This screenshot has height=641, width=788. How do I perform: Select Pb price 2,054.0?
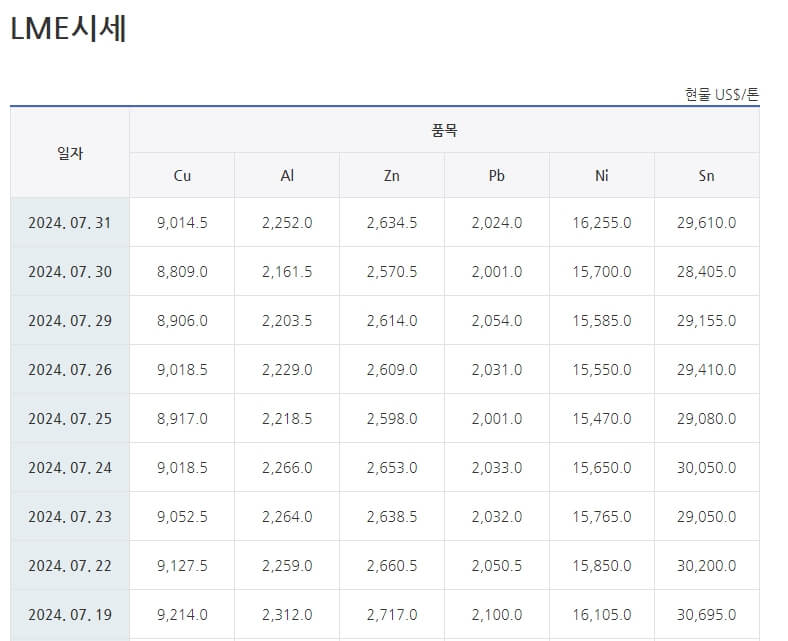coord(497,320)
